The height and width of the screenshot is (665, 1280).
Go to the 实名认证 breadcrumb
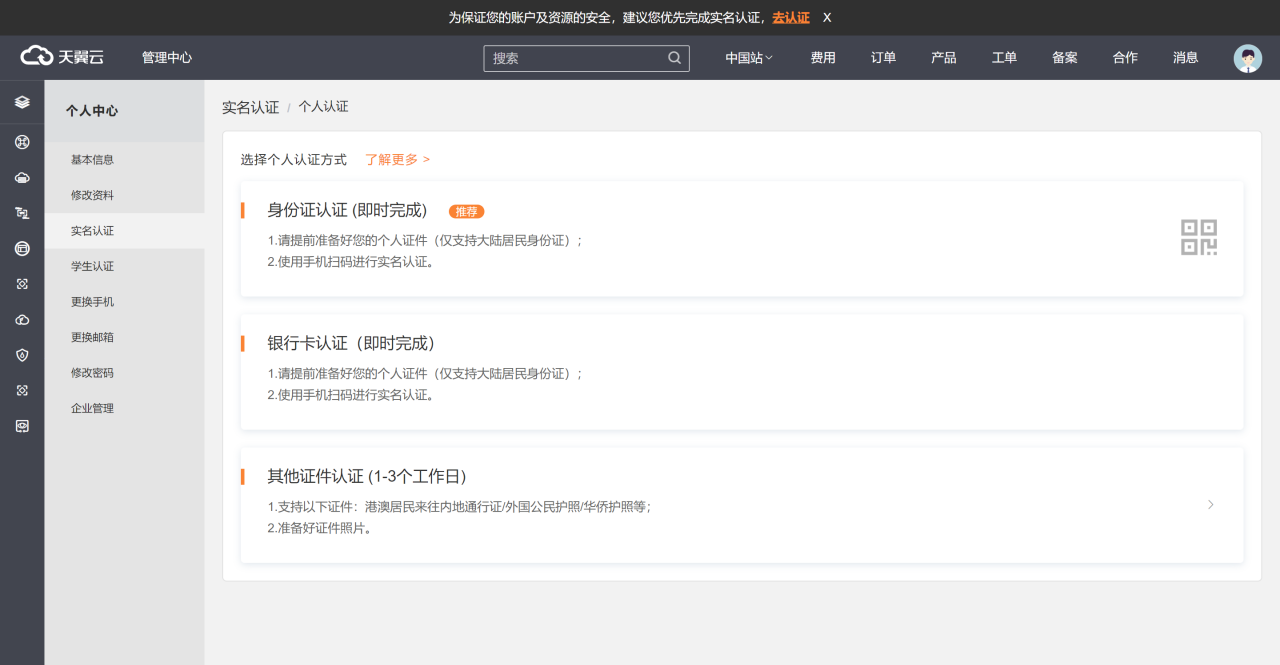click(250, 107)
